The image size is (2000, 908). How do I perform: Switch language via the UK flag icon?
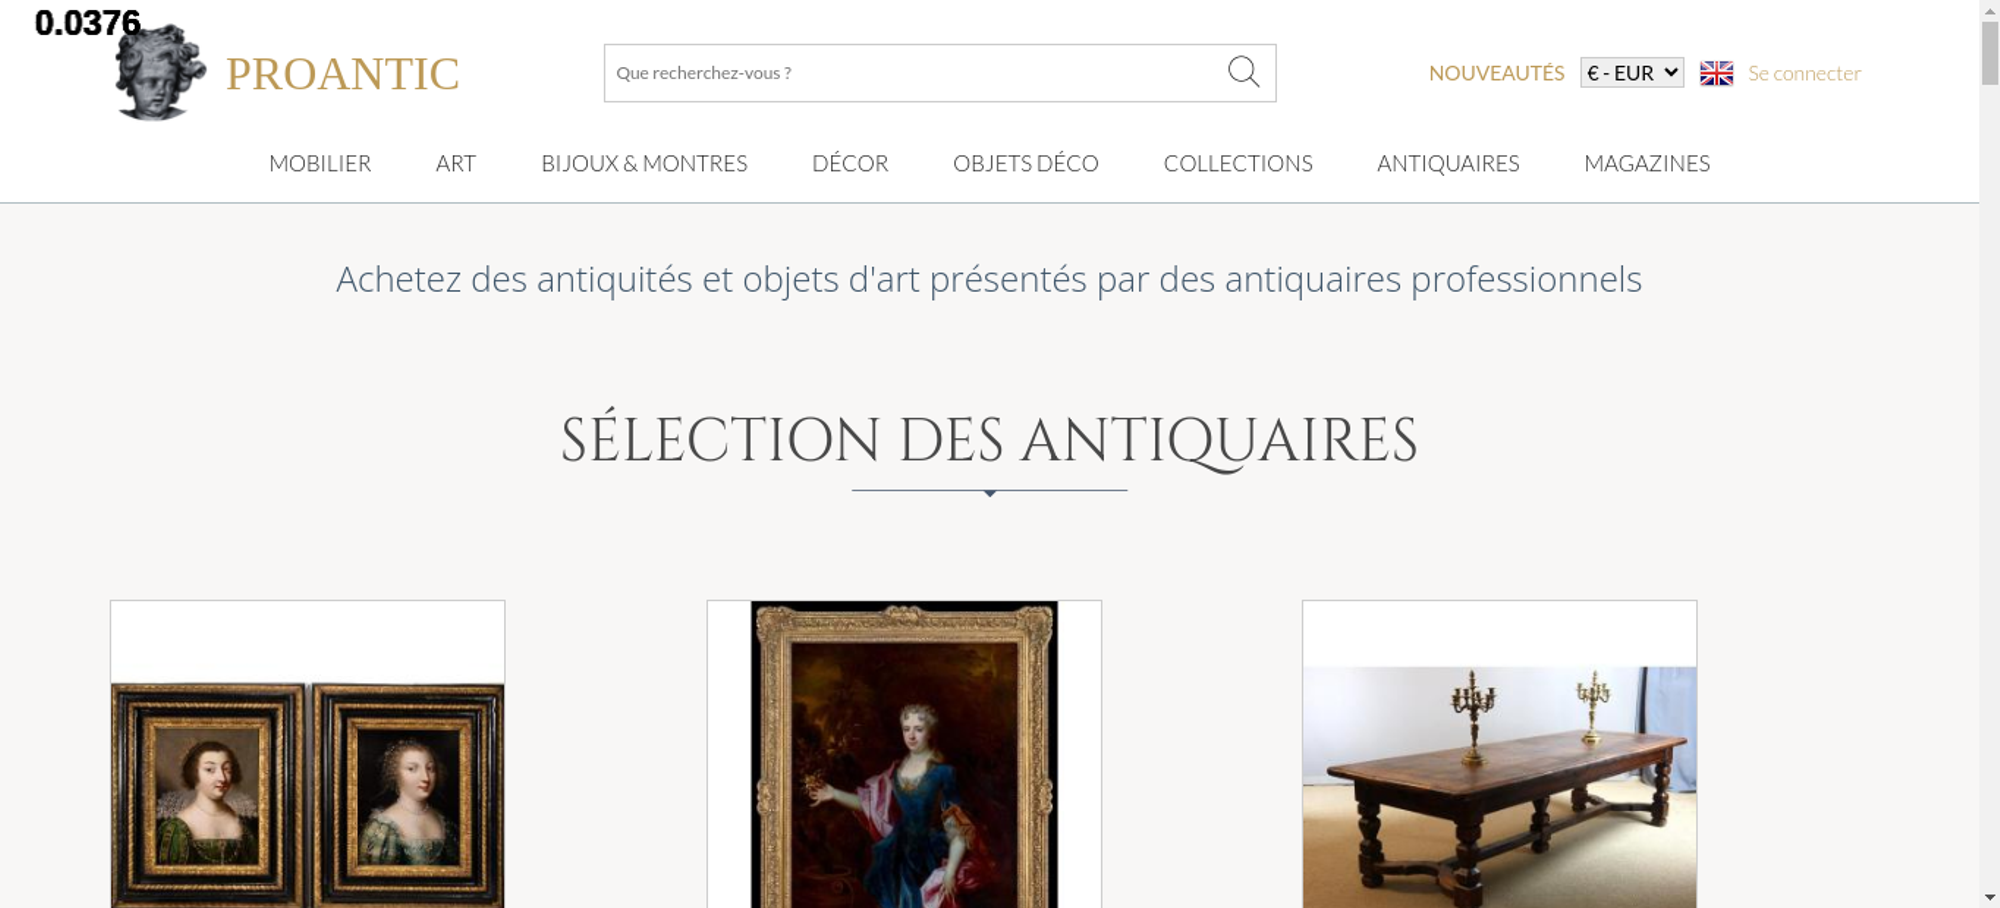[x=1716, y=73]
